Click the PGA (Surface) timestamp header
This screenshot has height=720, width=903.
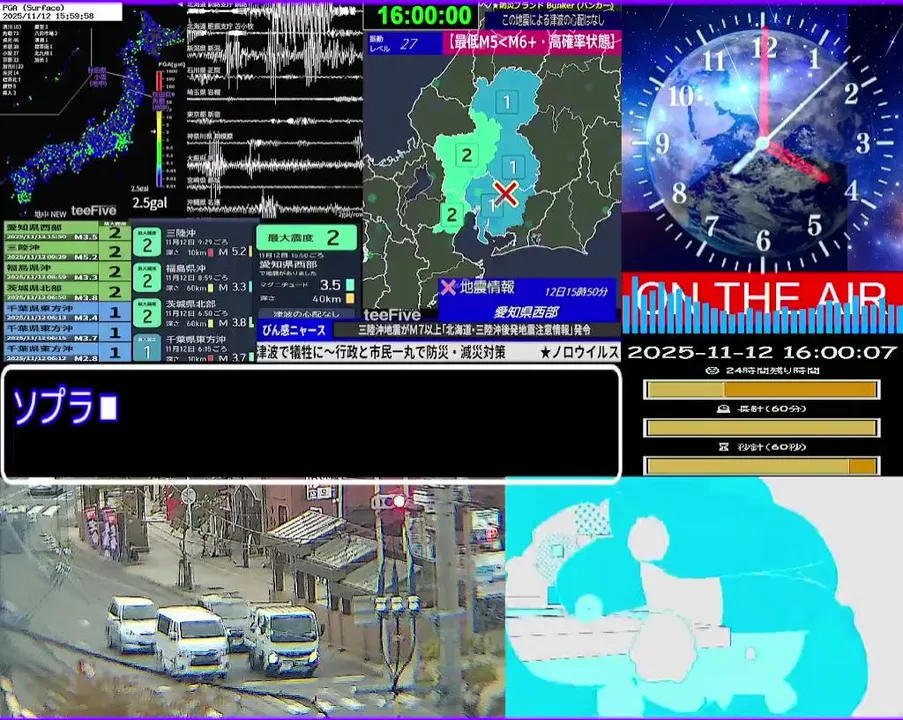(61, 12)
